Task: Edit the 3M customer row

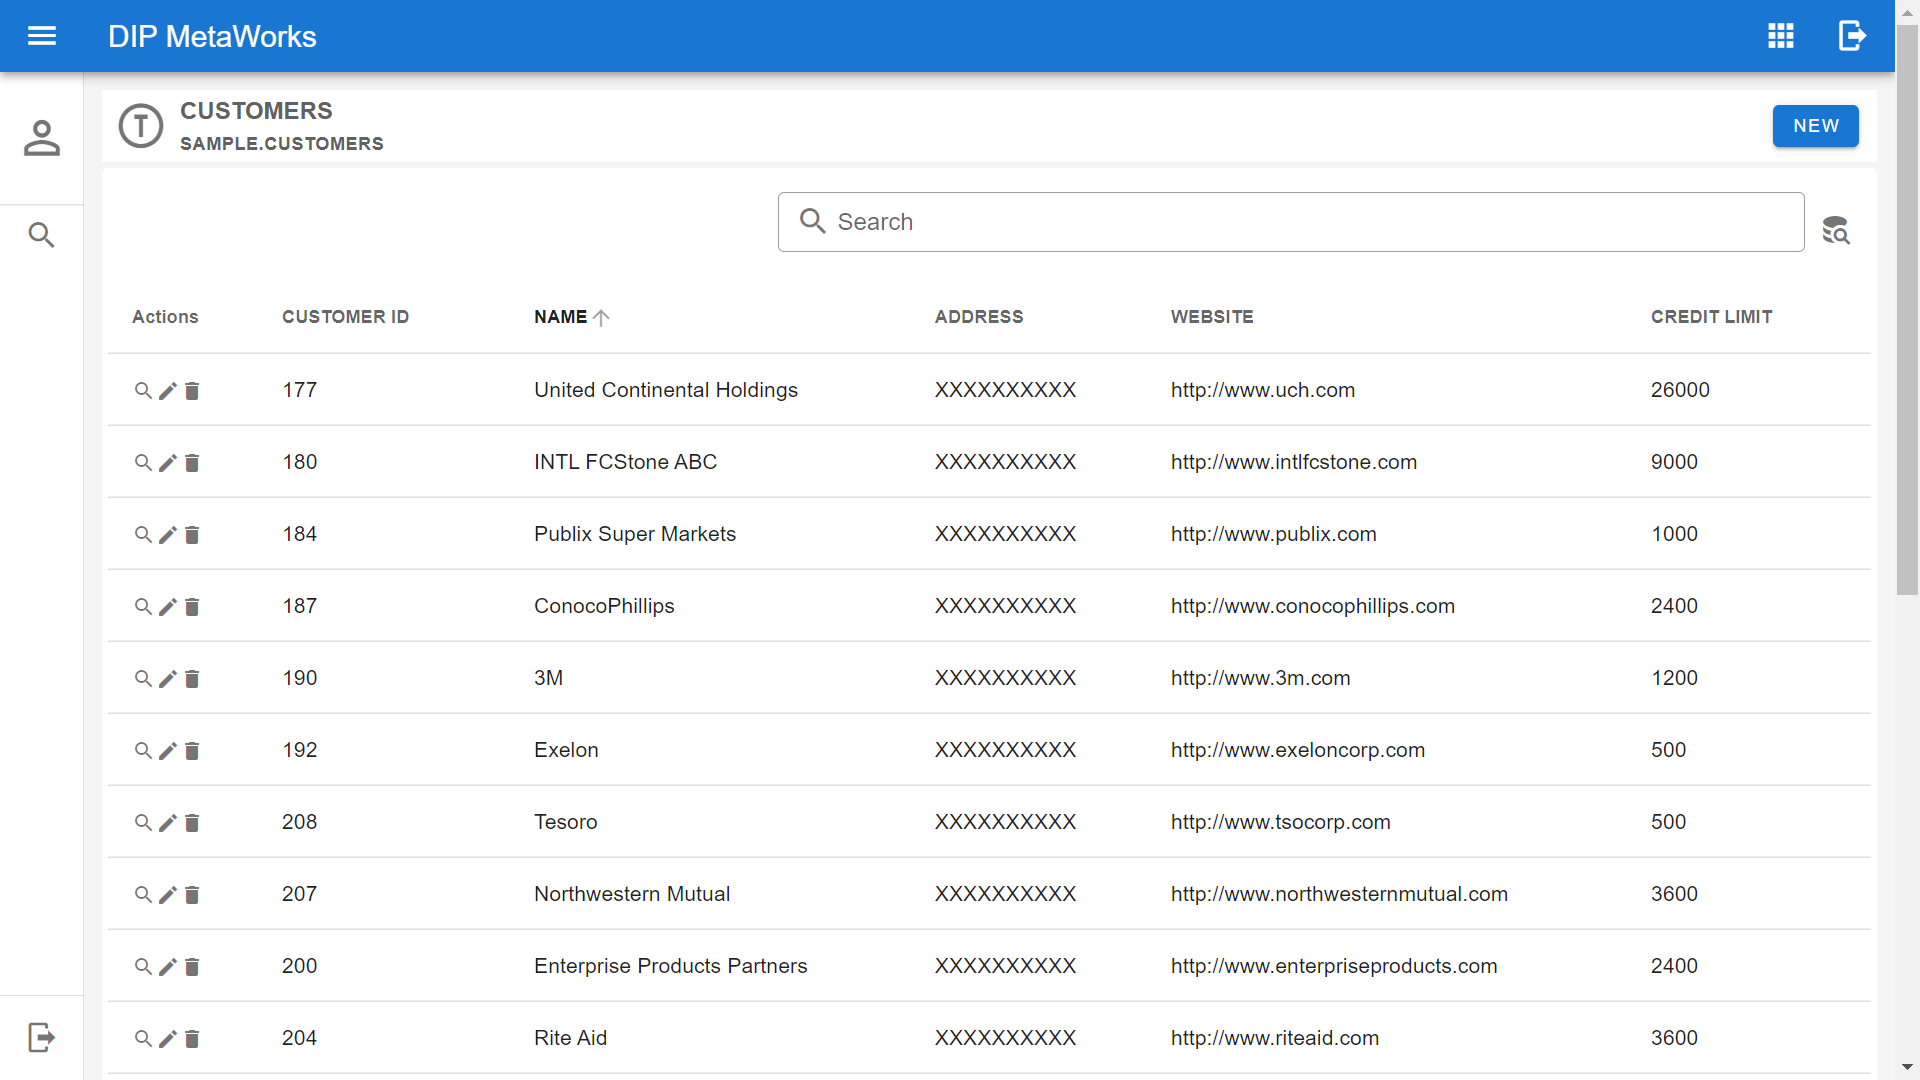Action: pos(168,678)
